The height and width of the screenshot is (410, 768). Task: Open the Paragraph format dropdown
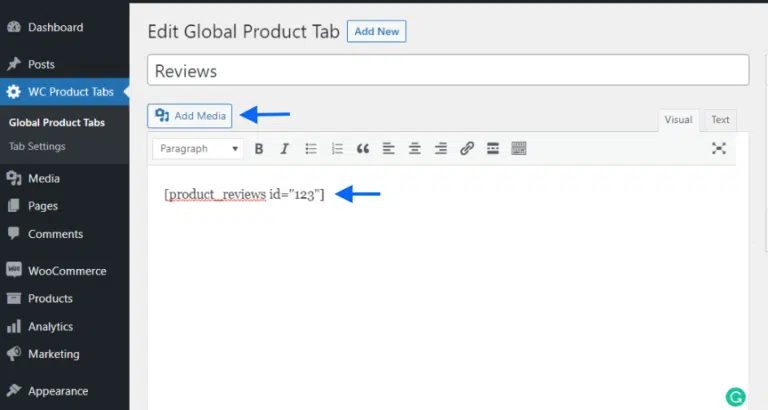[198, 149]
